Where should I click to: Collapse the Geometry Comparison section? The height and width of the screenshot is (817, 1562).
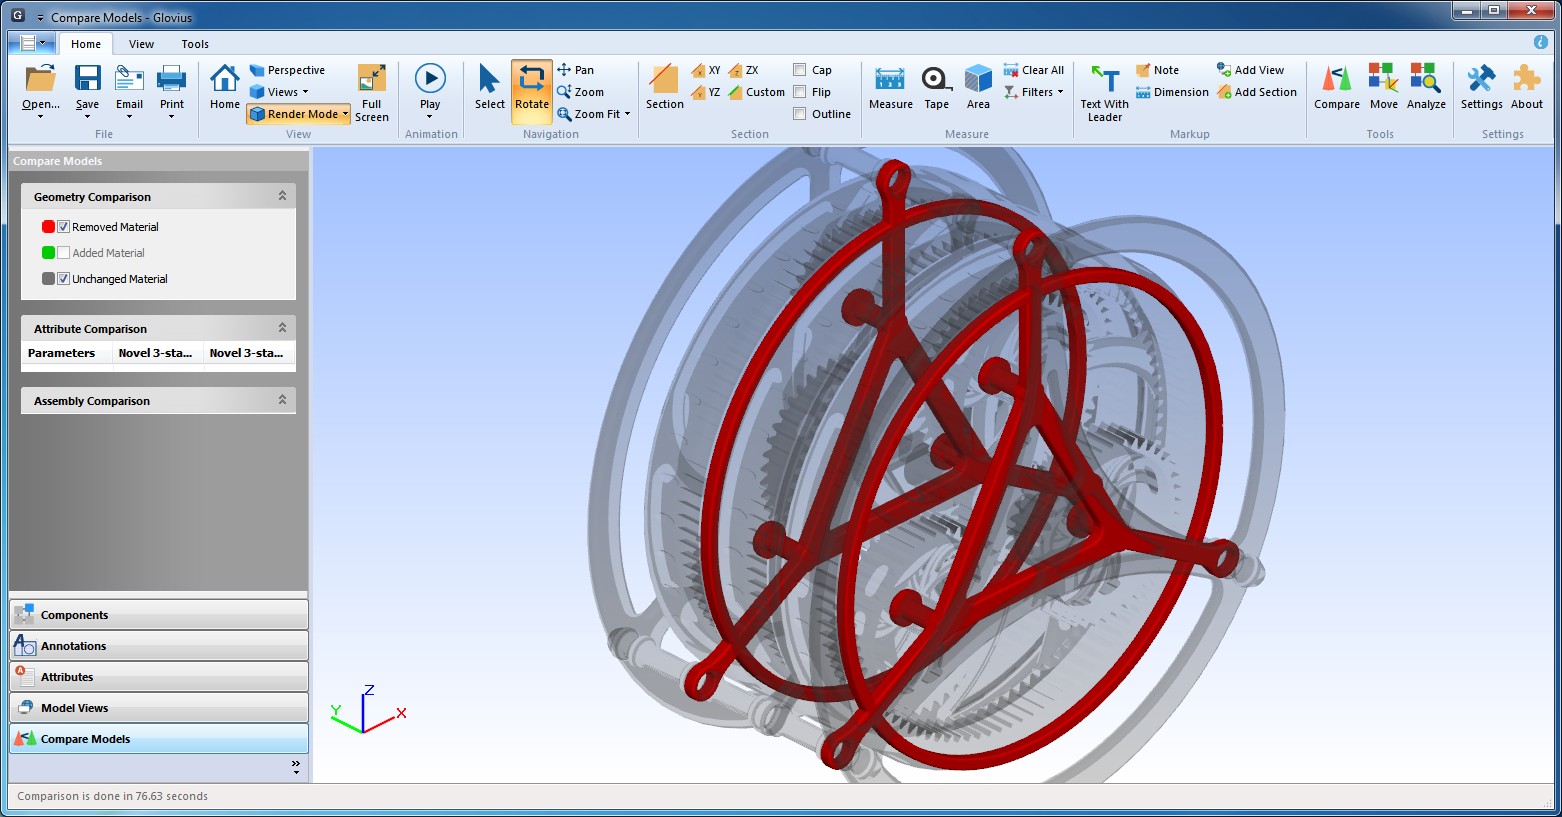pos(282,196)
